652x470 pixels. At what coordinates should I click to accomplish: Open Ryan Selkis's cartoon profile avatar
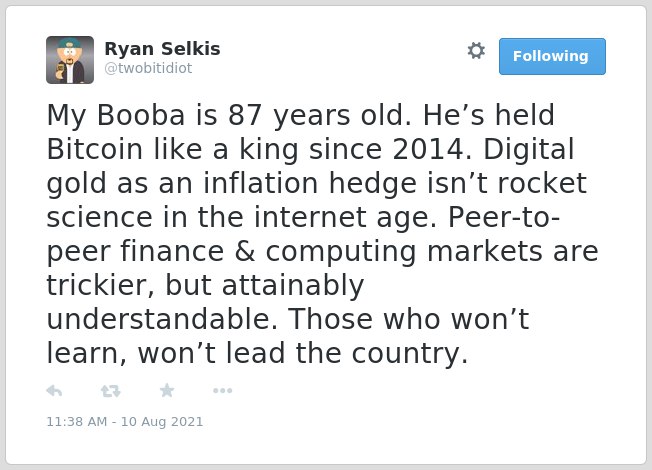point(70,60)
